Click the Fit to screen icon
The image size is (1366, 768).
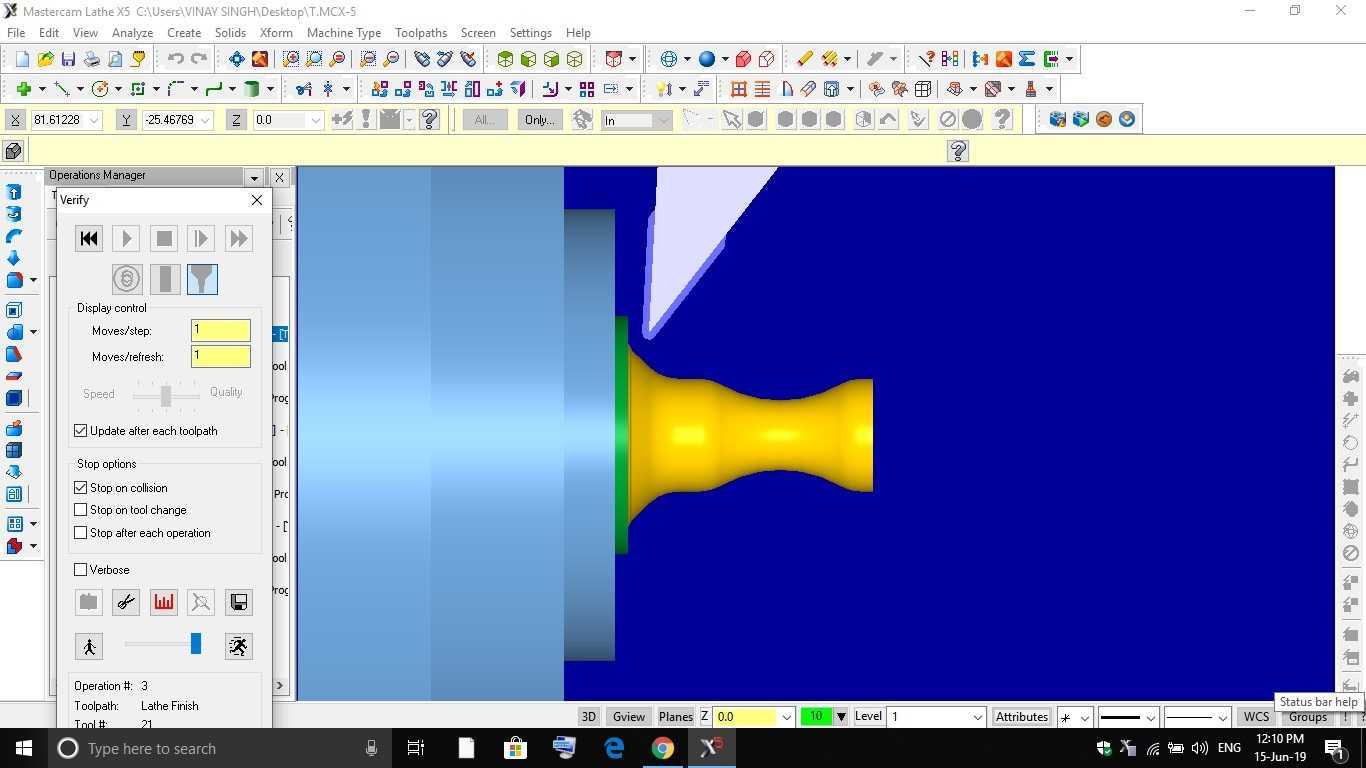coord(237,60)
